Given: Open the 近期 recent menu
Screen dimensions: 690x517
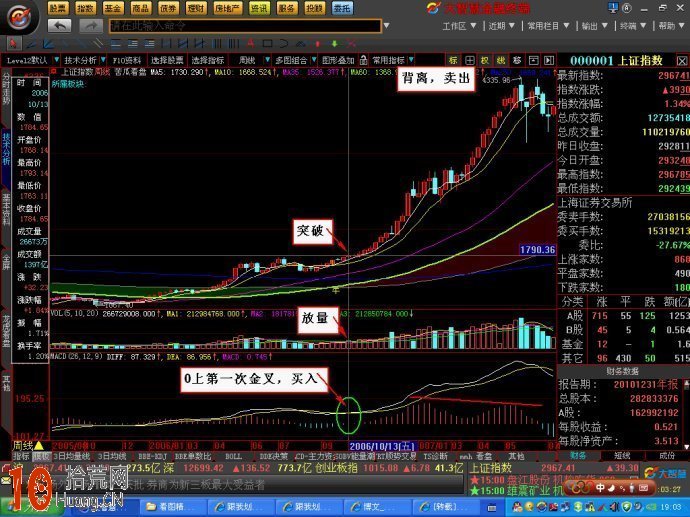Looking at the screenshot, I should point(501,26).
